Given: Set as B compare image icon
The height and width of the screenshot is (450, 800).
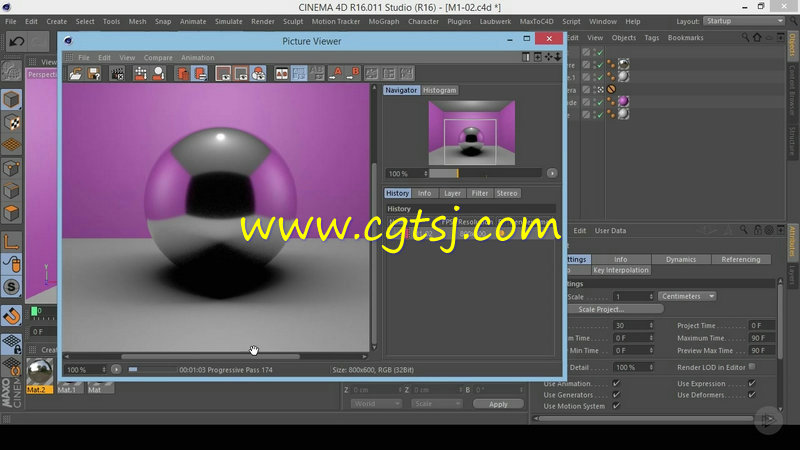Looking at the screenshot, I should [x=353, y=73].
